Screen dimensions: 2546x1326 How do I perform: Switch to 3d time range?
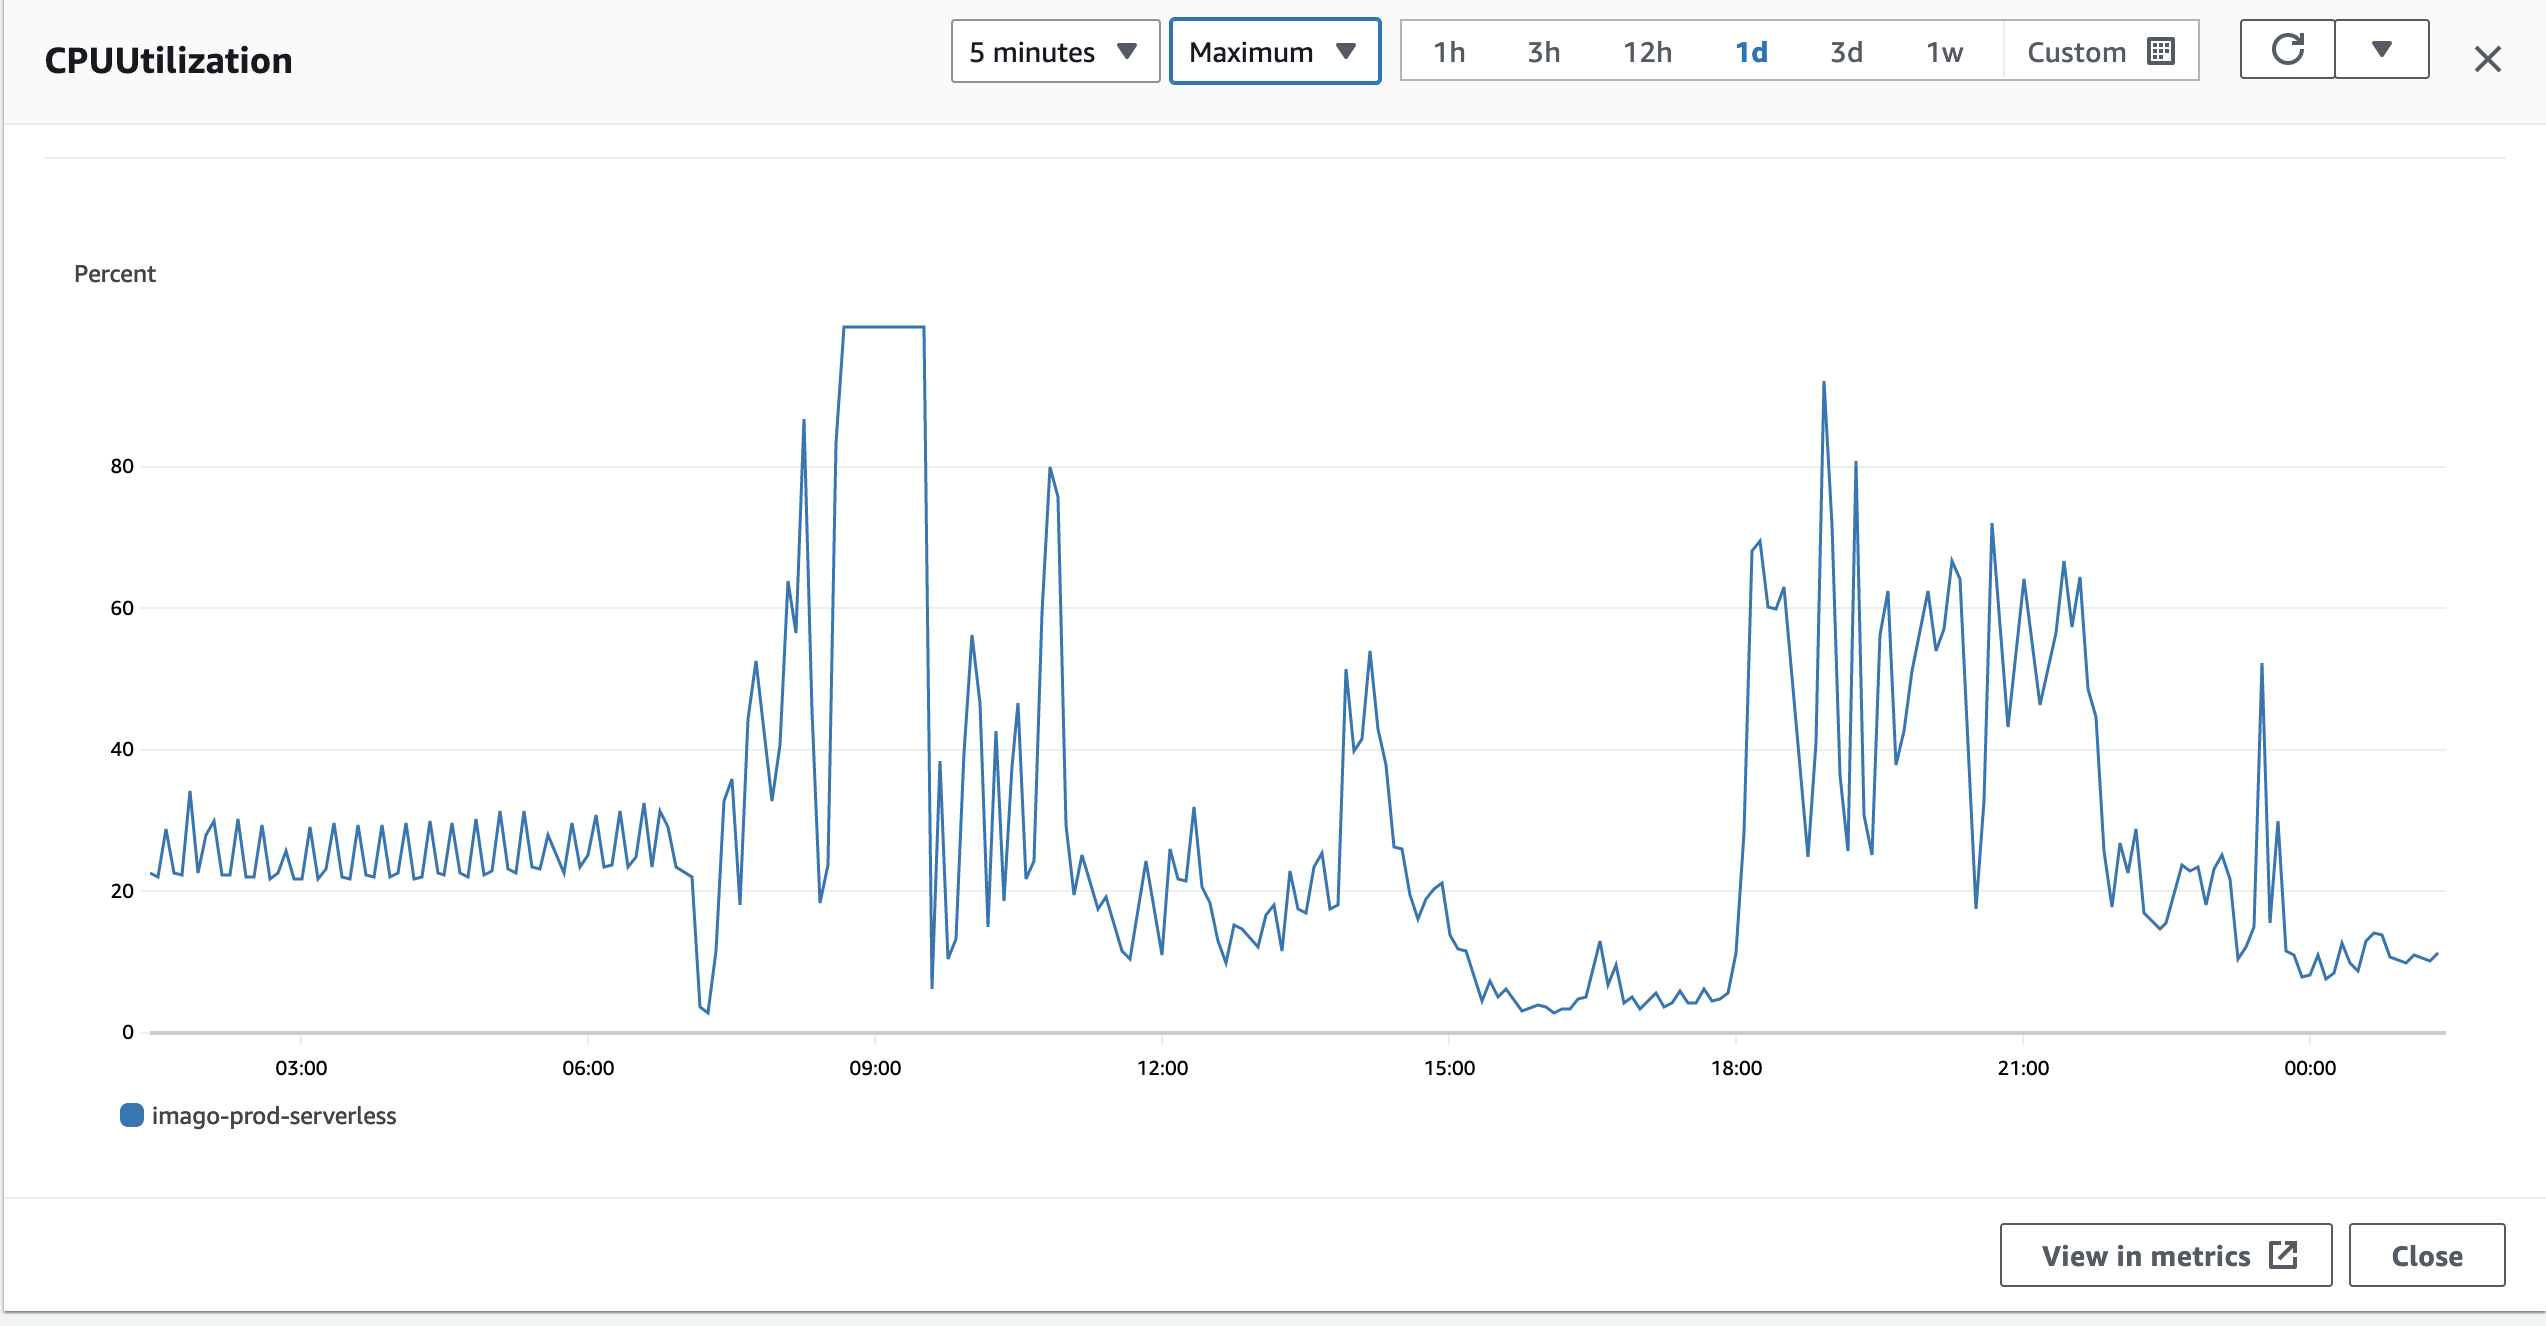point(1846,52)
